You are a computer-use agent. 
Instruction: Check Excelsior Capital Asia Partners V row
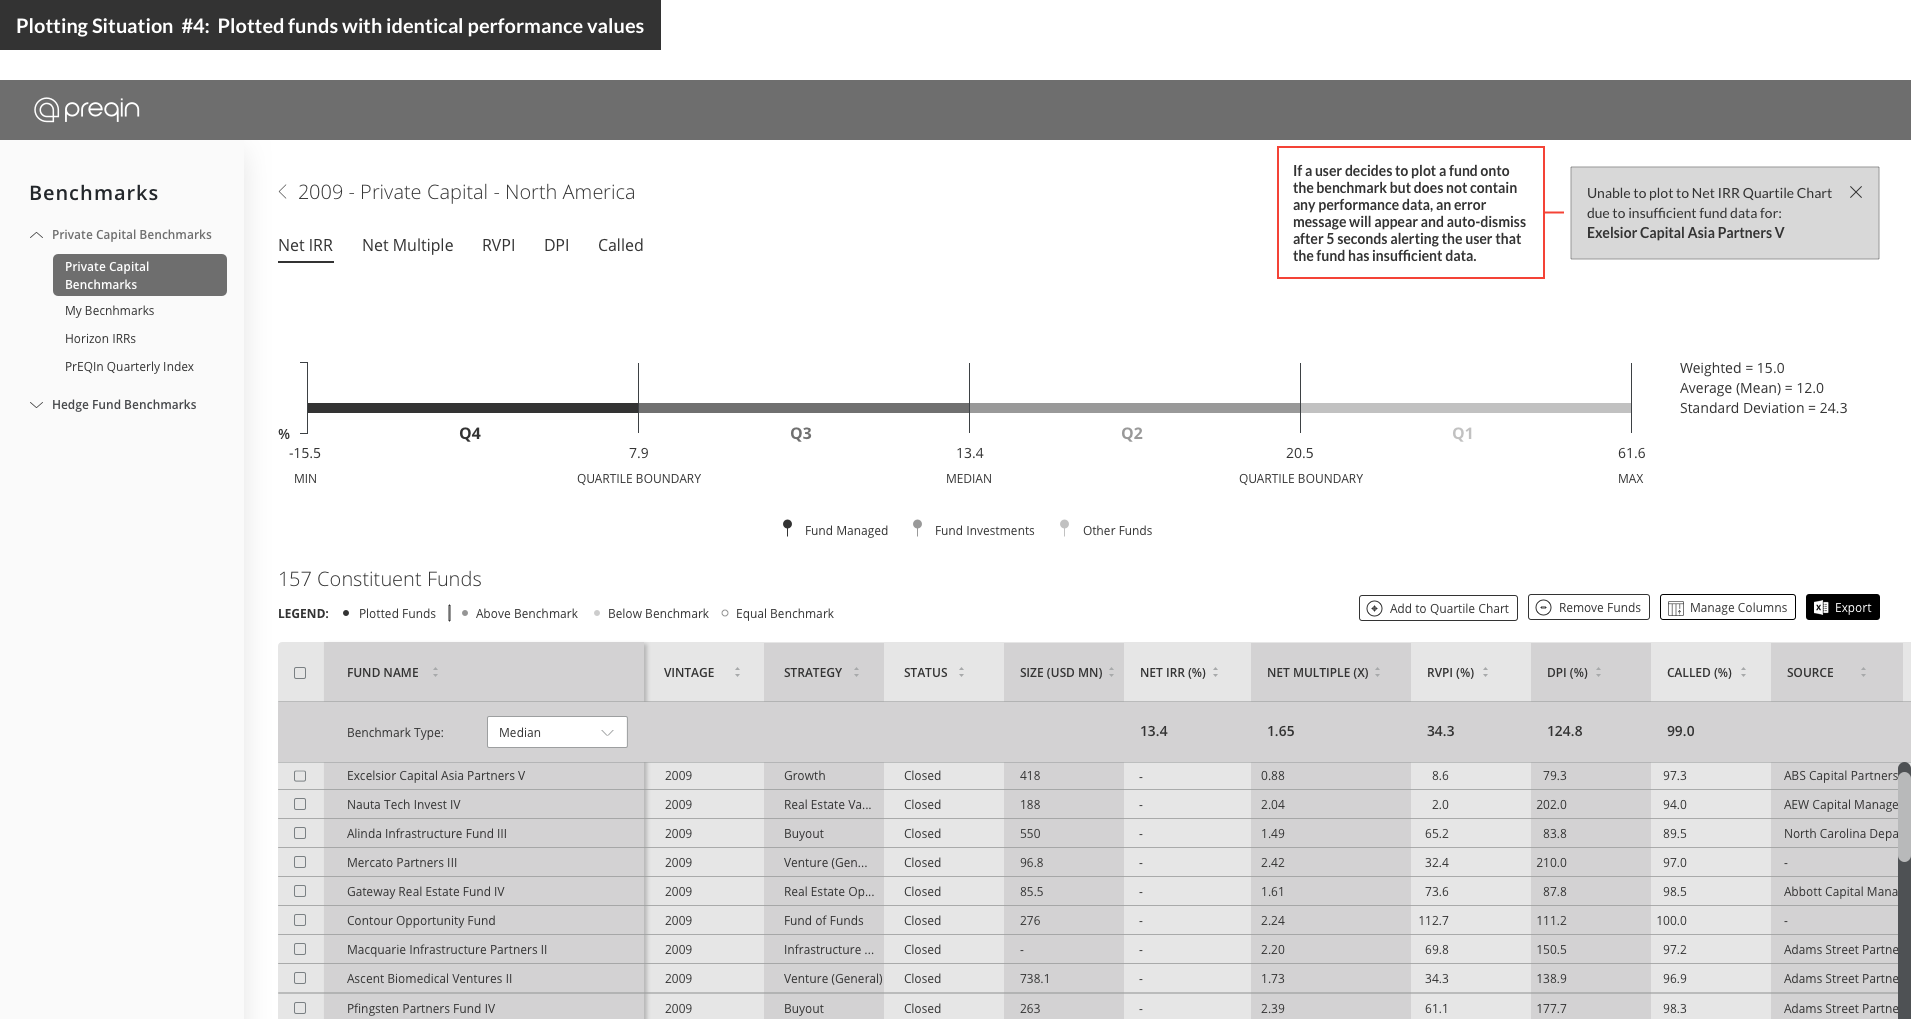click(x=300, y=776)
